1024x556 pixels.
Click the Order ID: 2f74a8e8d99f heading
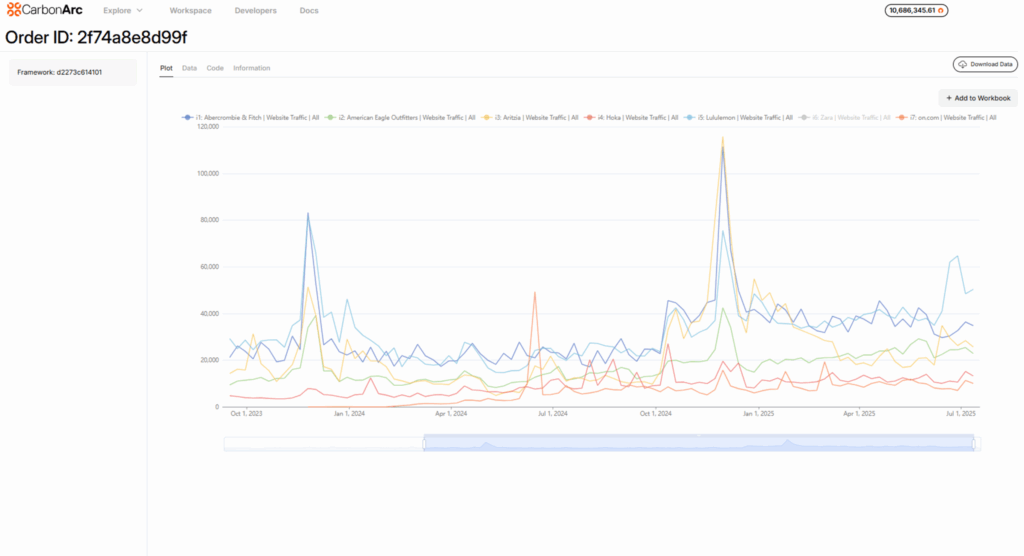coord(96,37)
